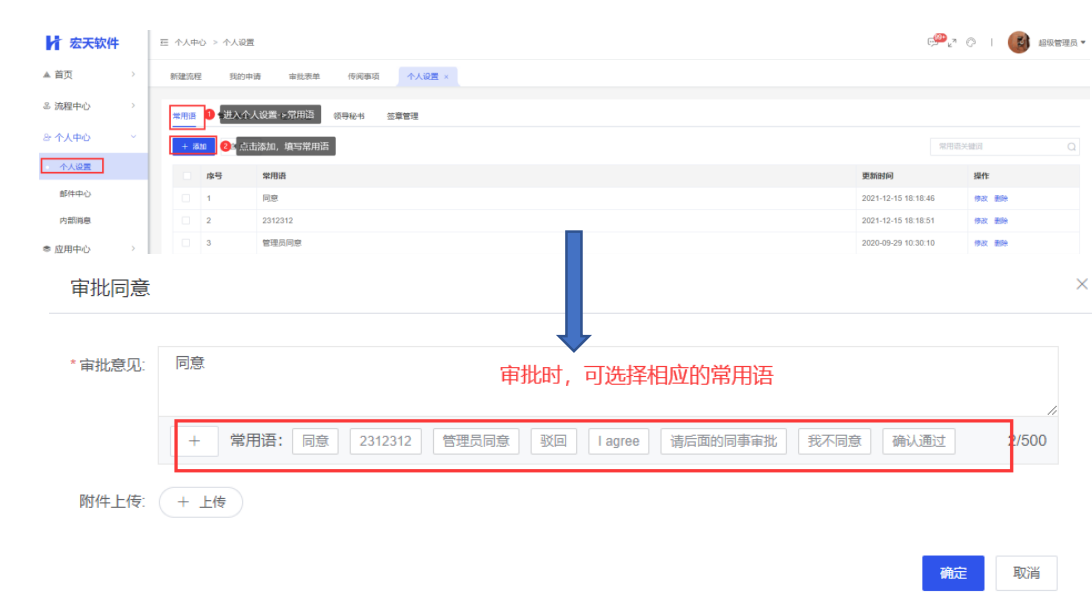
Task: Click the 常用语 column header
Action: coord(274,176)
